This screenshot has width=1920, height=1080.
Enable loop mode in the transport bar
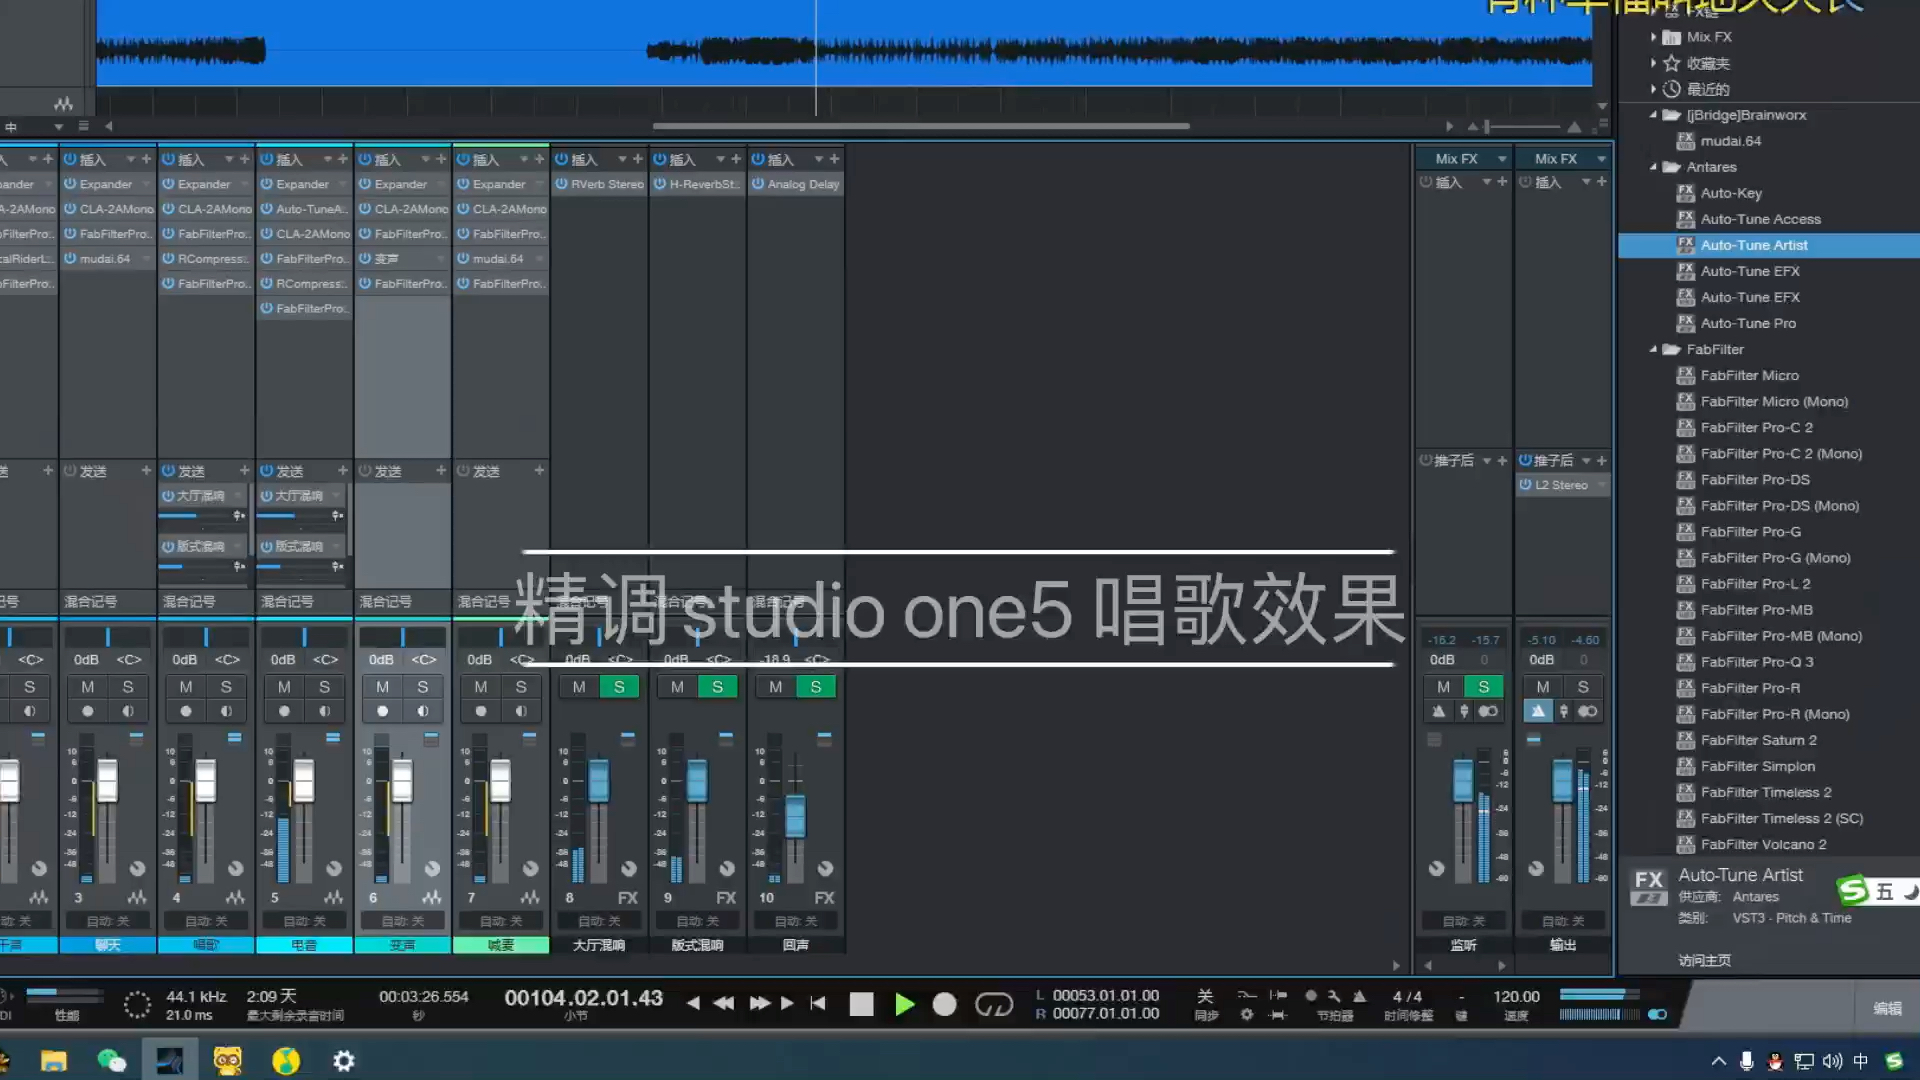[996, 1004]
